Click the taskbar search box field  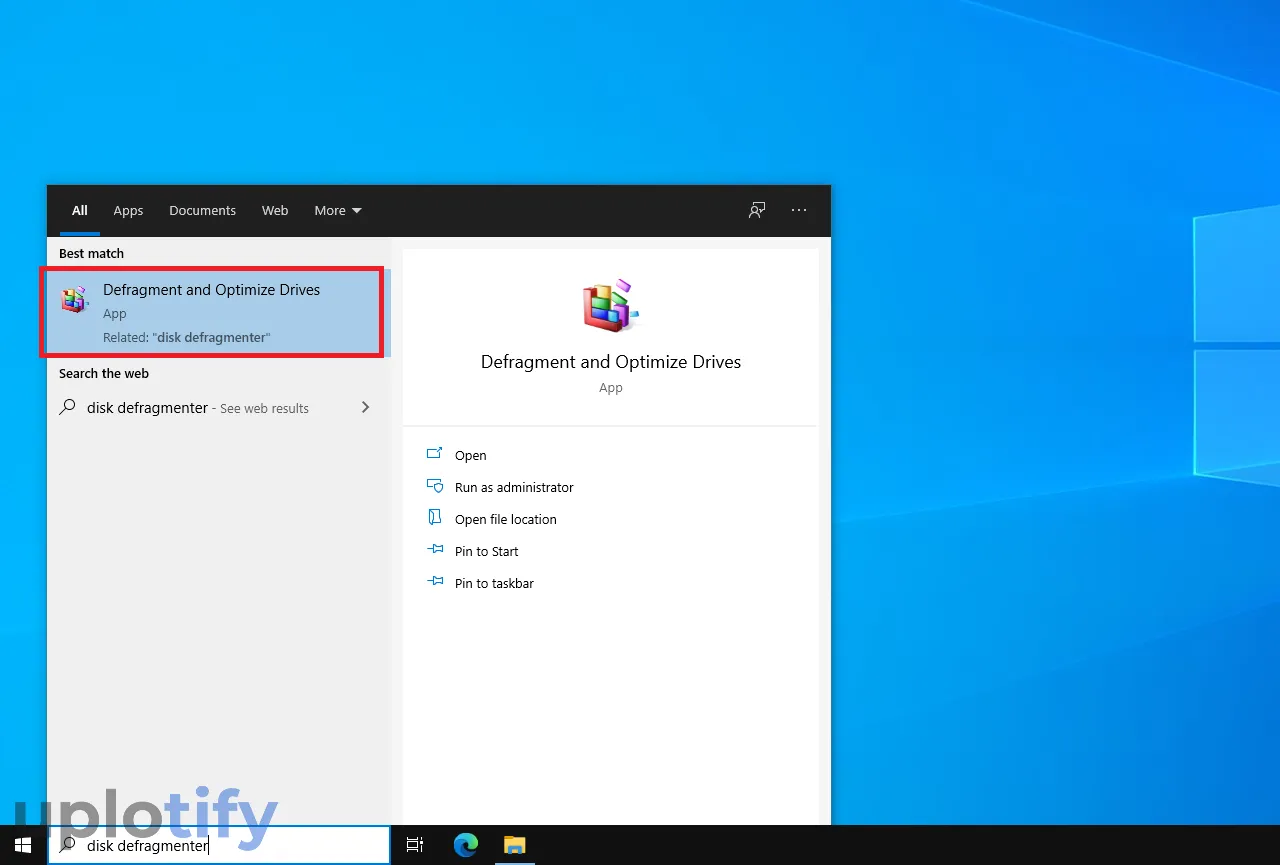point(219,845)
